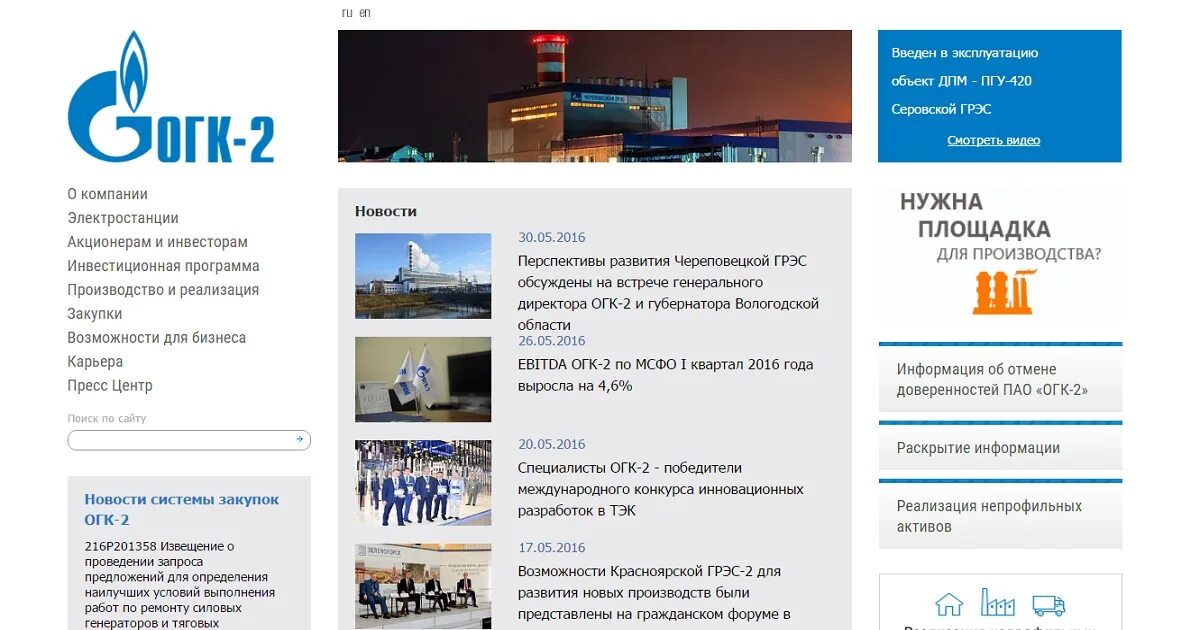1200x630 pixels.
Task: Click the house icon in the bottom banner
Action: (x=949, y=604)
